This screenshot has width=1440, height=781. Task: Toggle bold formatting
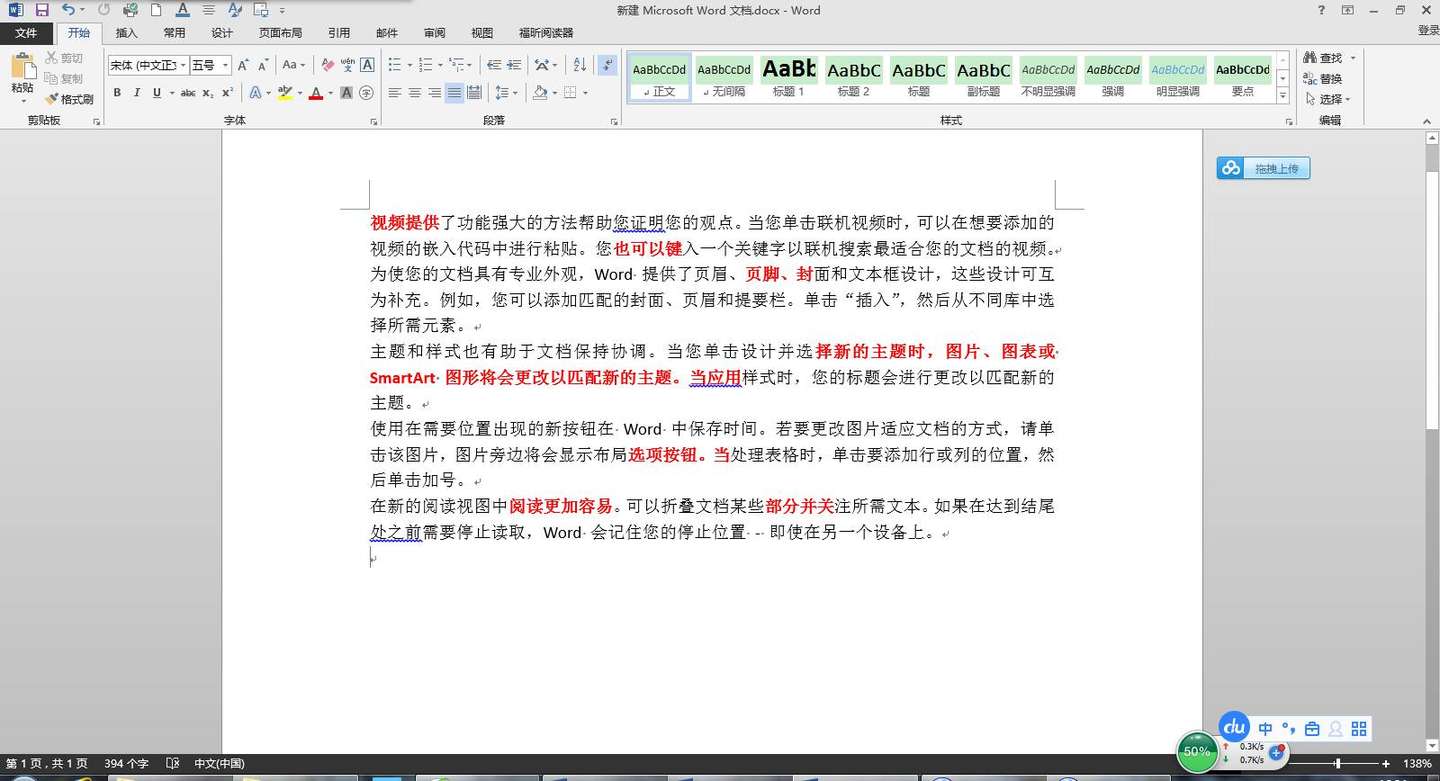pyautogui.click(x=117, y=93)
